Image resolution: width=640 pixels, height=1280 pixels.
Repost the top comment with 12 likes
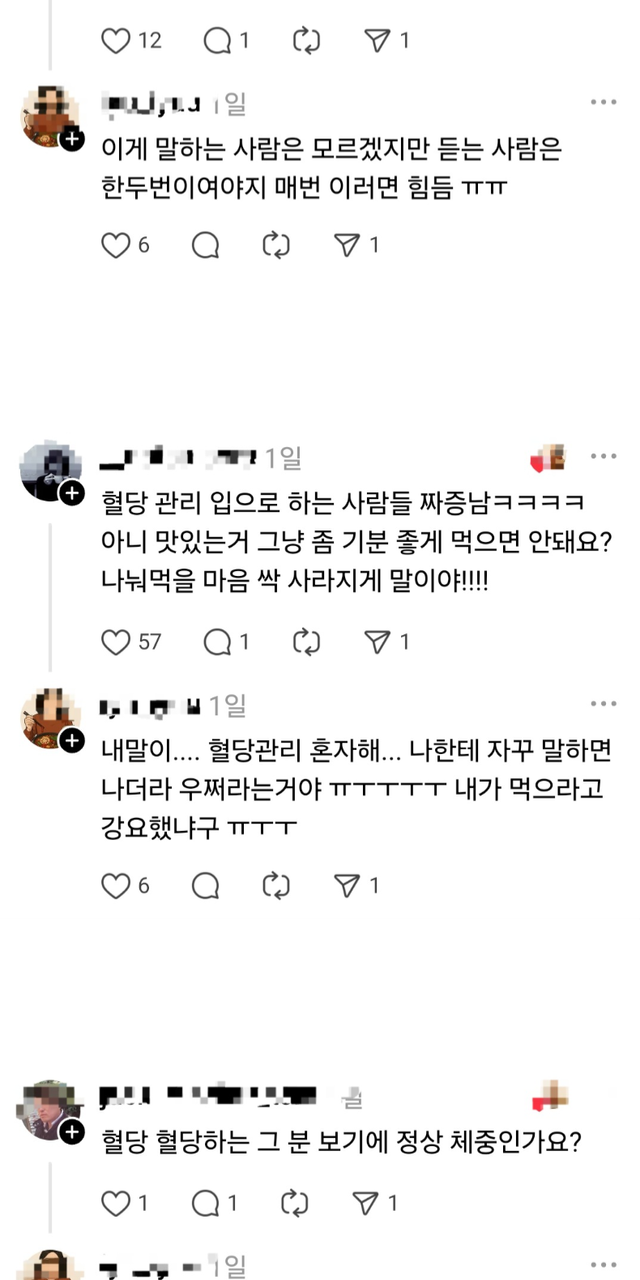(303, 41)
